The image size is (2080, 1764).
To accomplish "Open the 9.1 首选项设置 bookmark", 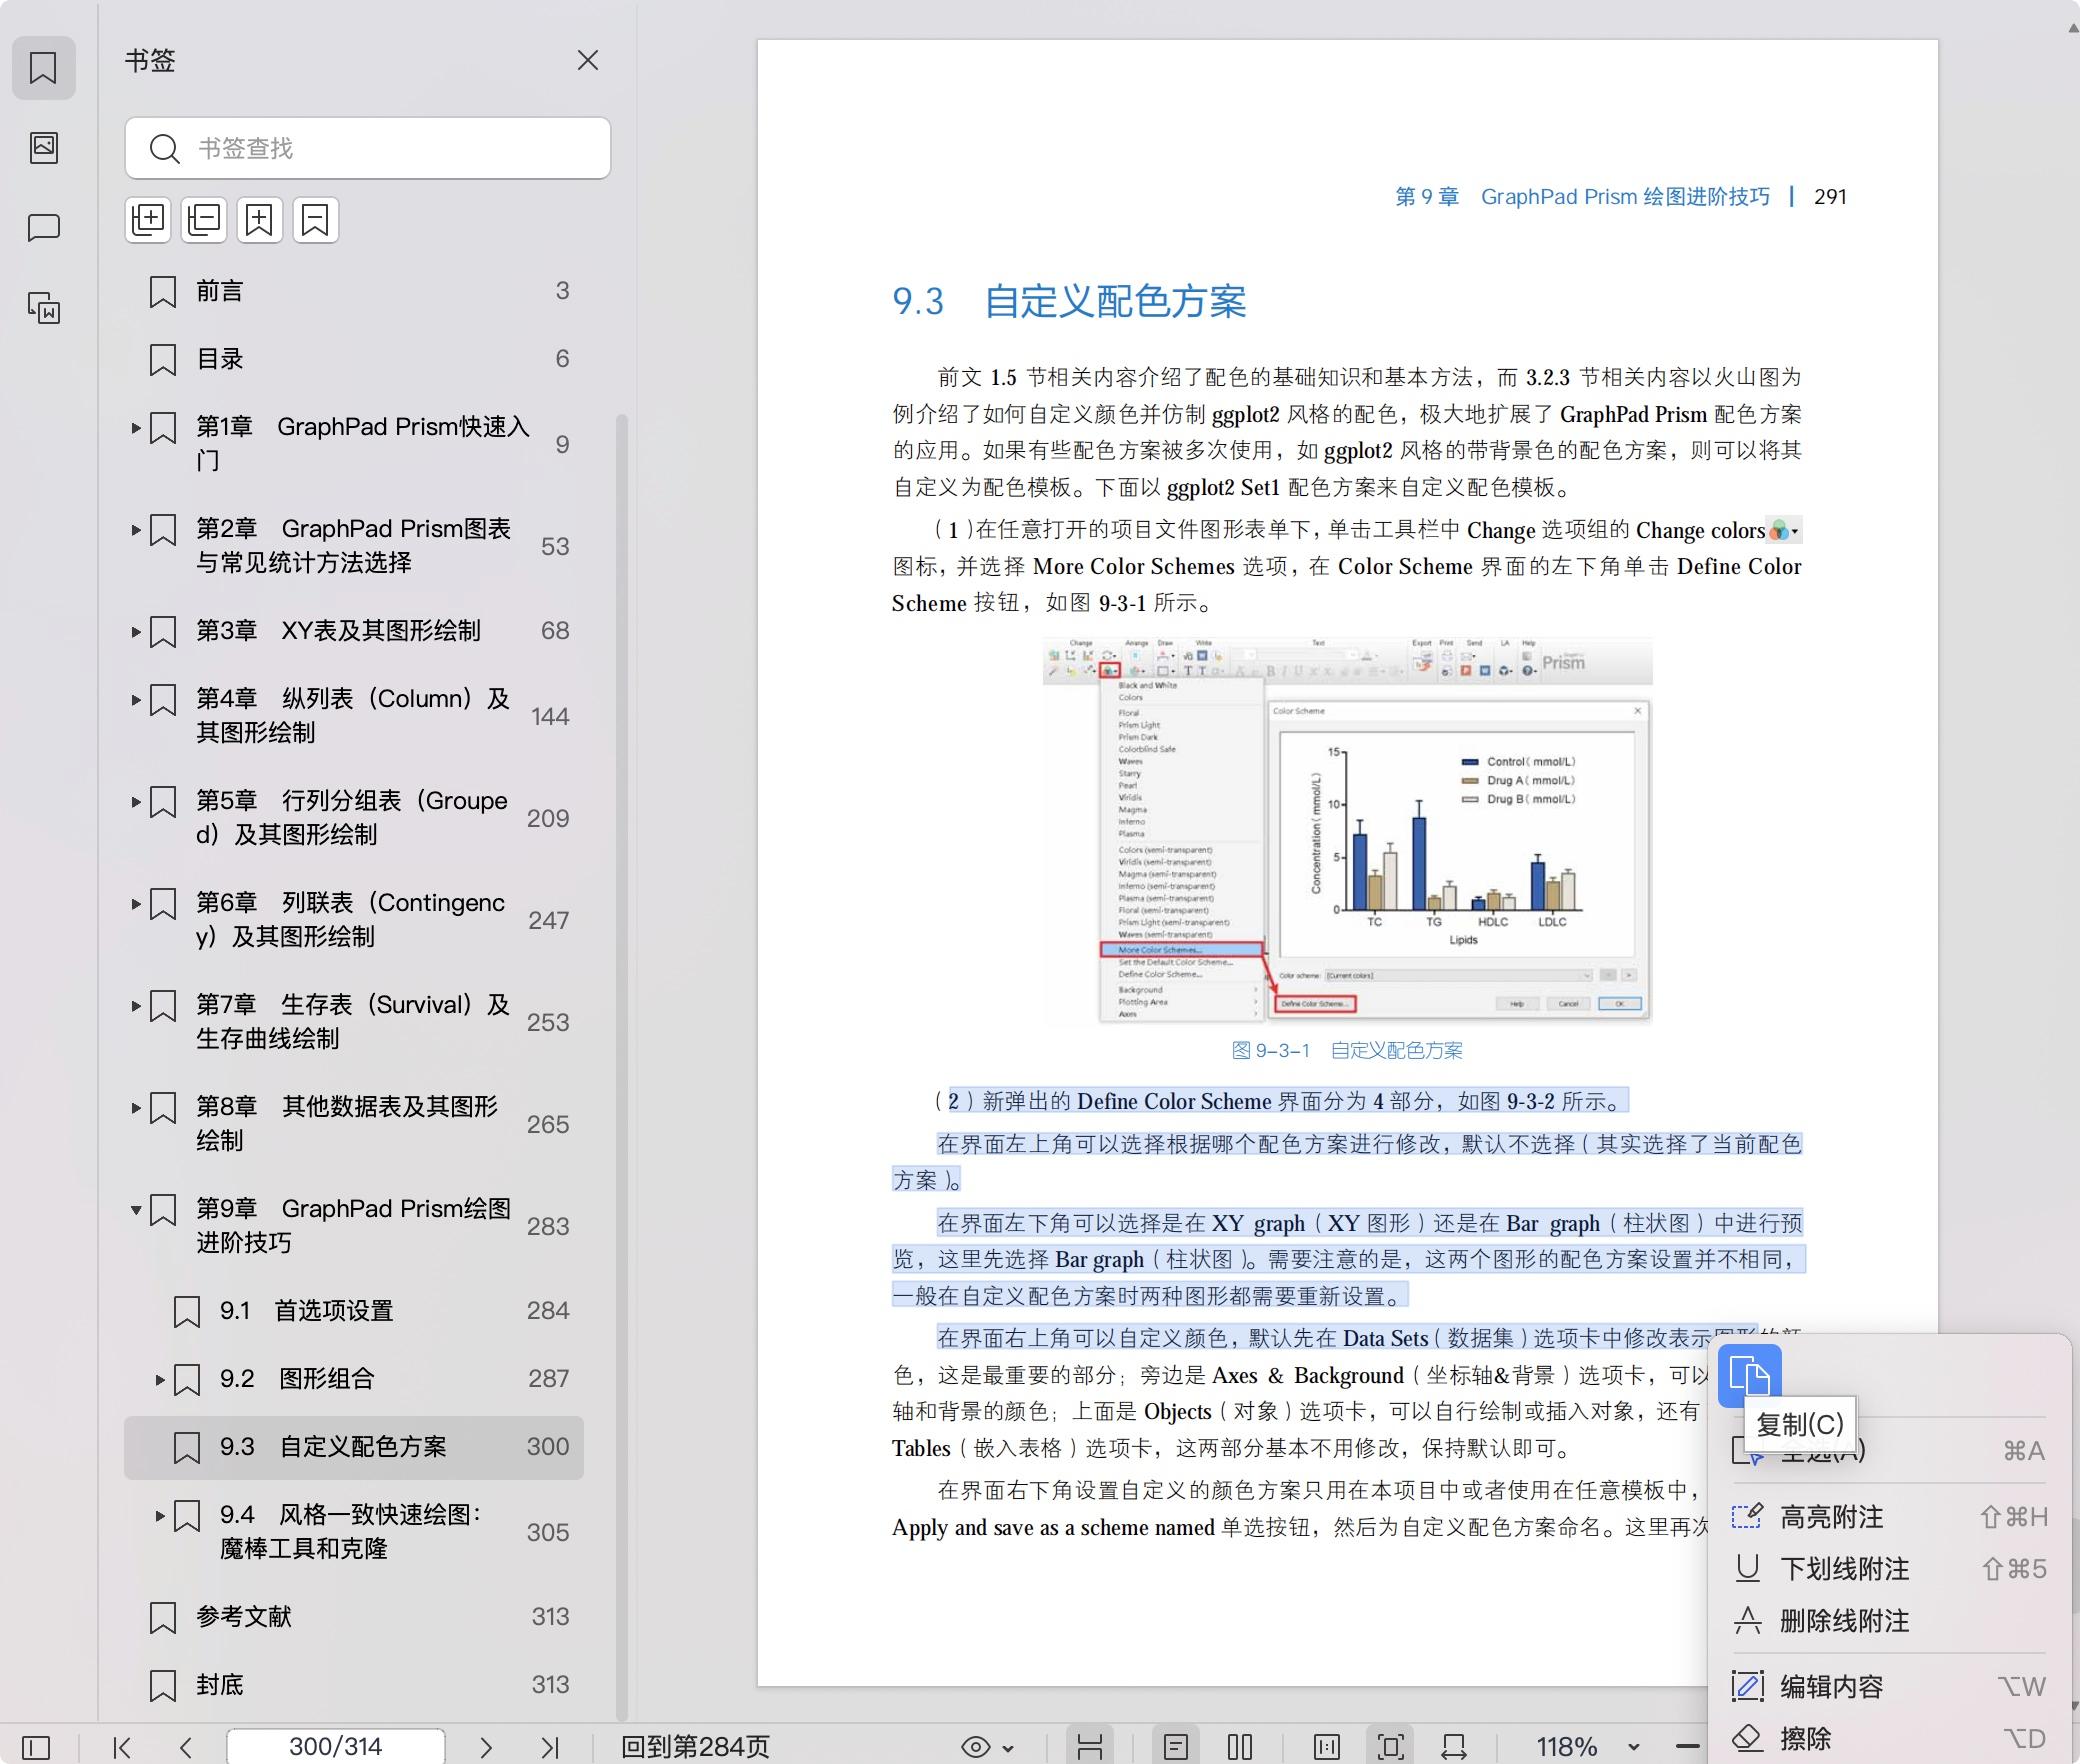I will click(x=334, y=1311).
